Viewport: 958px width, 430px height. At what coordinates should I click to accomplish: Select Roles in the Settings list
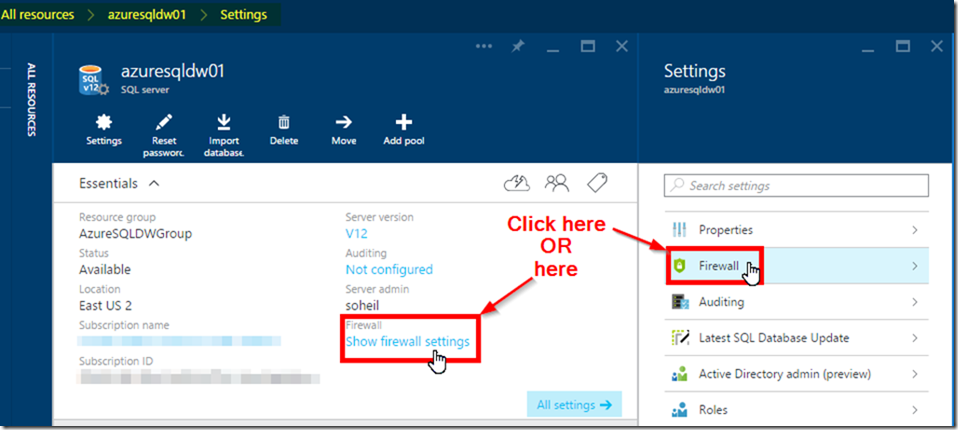(797, 410)
